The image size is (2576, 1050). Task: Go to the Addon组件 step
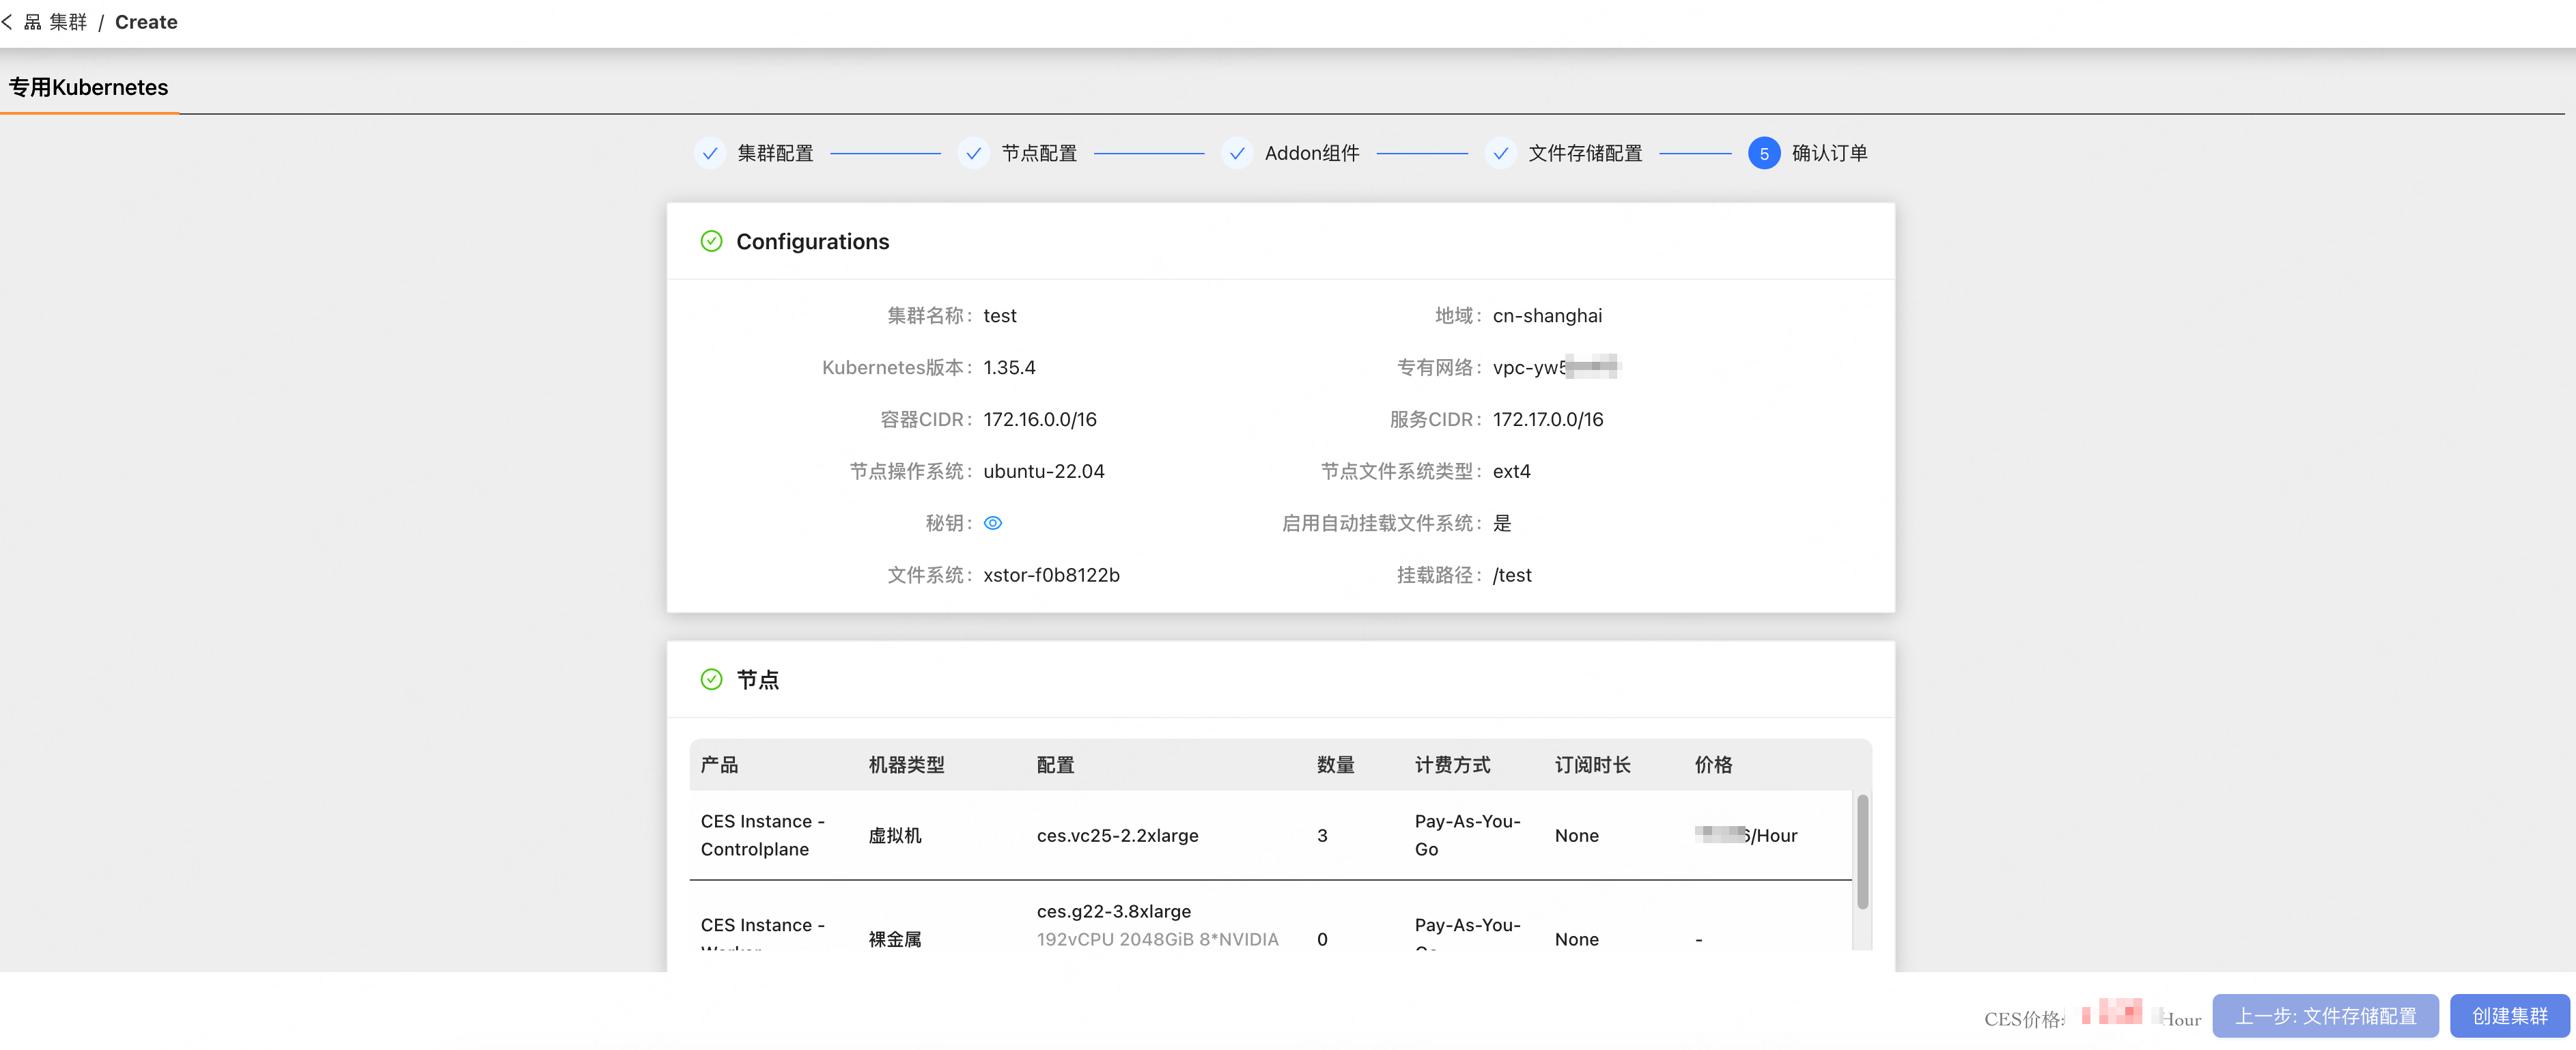(x=1312, y=153)
